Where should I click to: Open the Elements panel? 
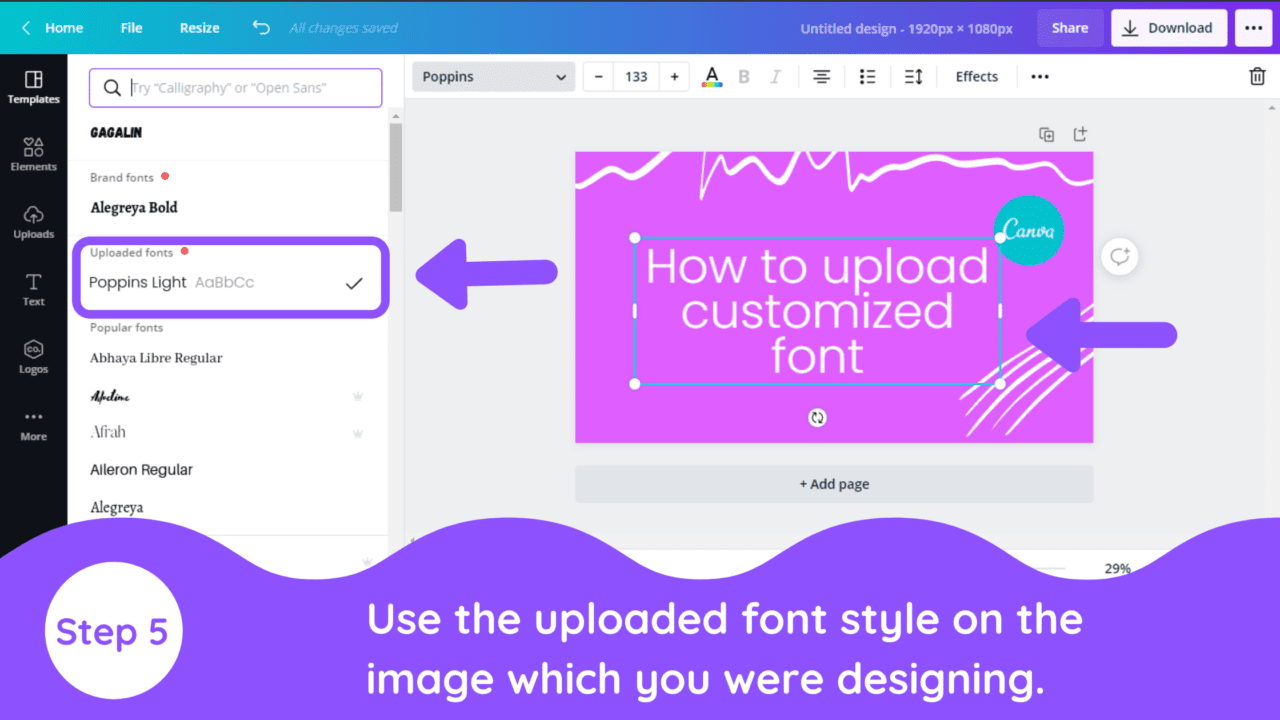(x=33, y=155)
